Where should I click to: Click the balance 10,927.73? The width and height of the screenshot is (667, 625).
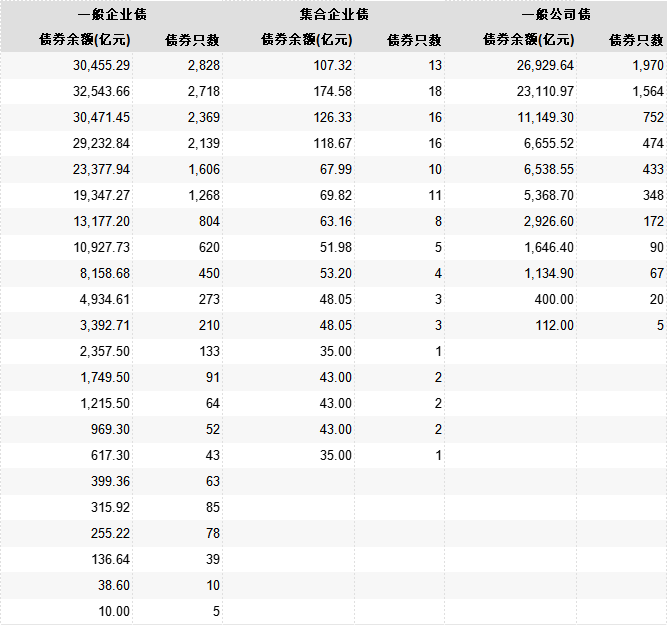pyautogui.click(x=101, y=247)
